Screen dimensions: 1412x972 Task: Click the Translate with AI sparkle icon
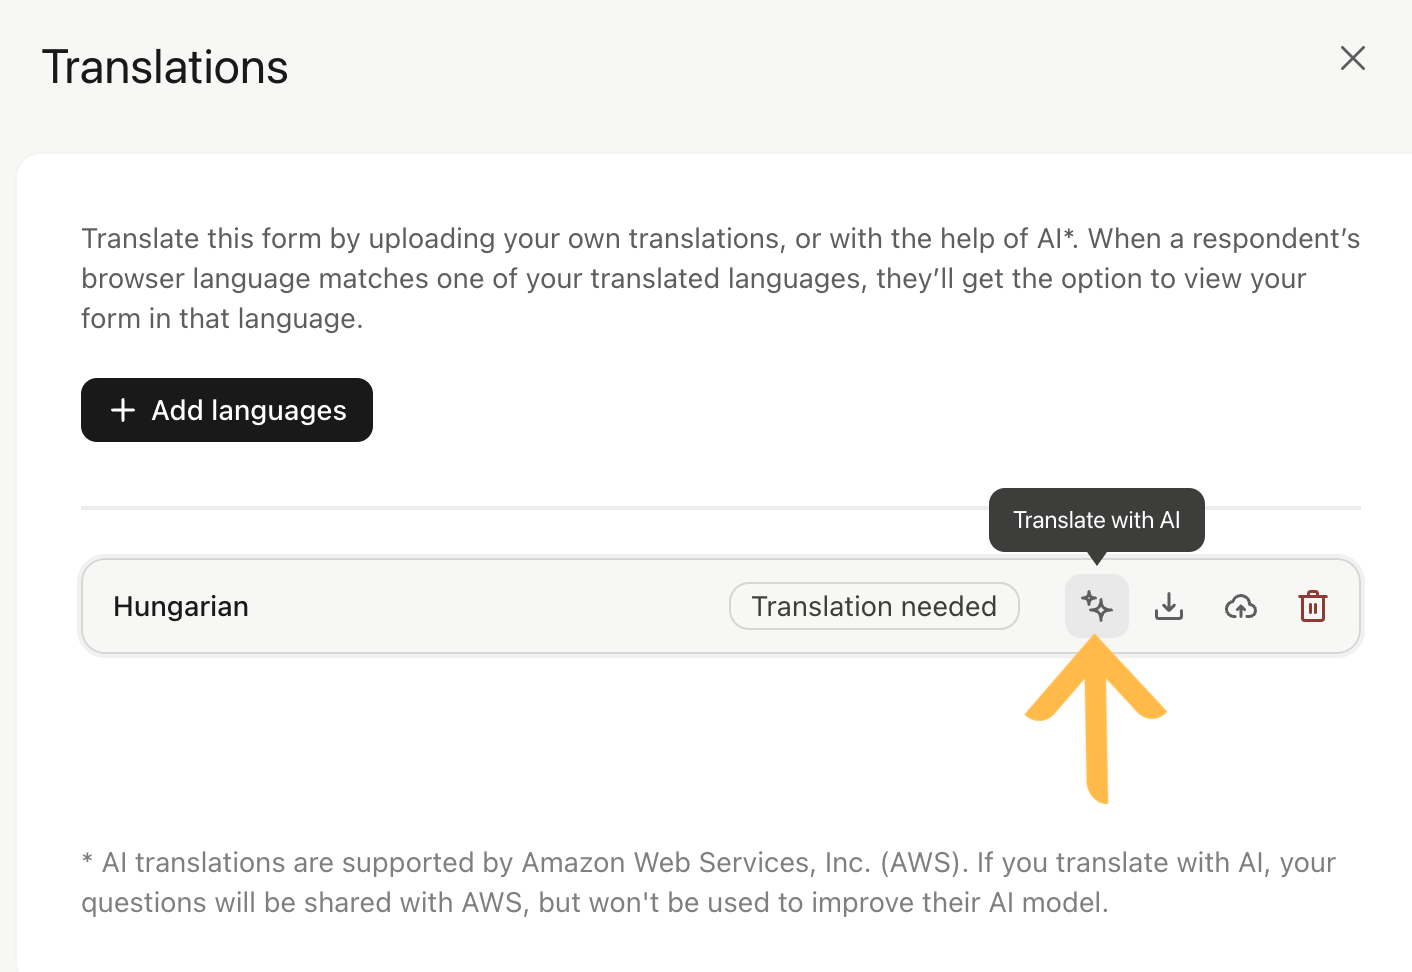point(1096,606)
